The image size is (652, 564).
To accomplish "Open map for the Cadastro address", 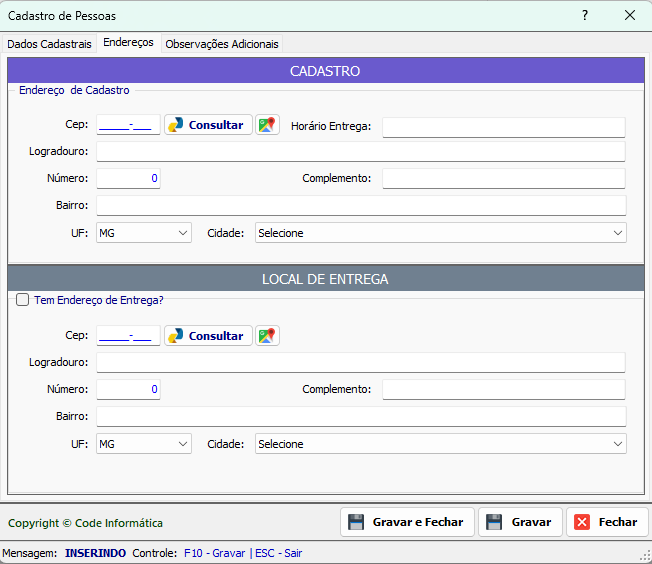I will pyautogui.click(x=267, y=125).
